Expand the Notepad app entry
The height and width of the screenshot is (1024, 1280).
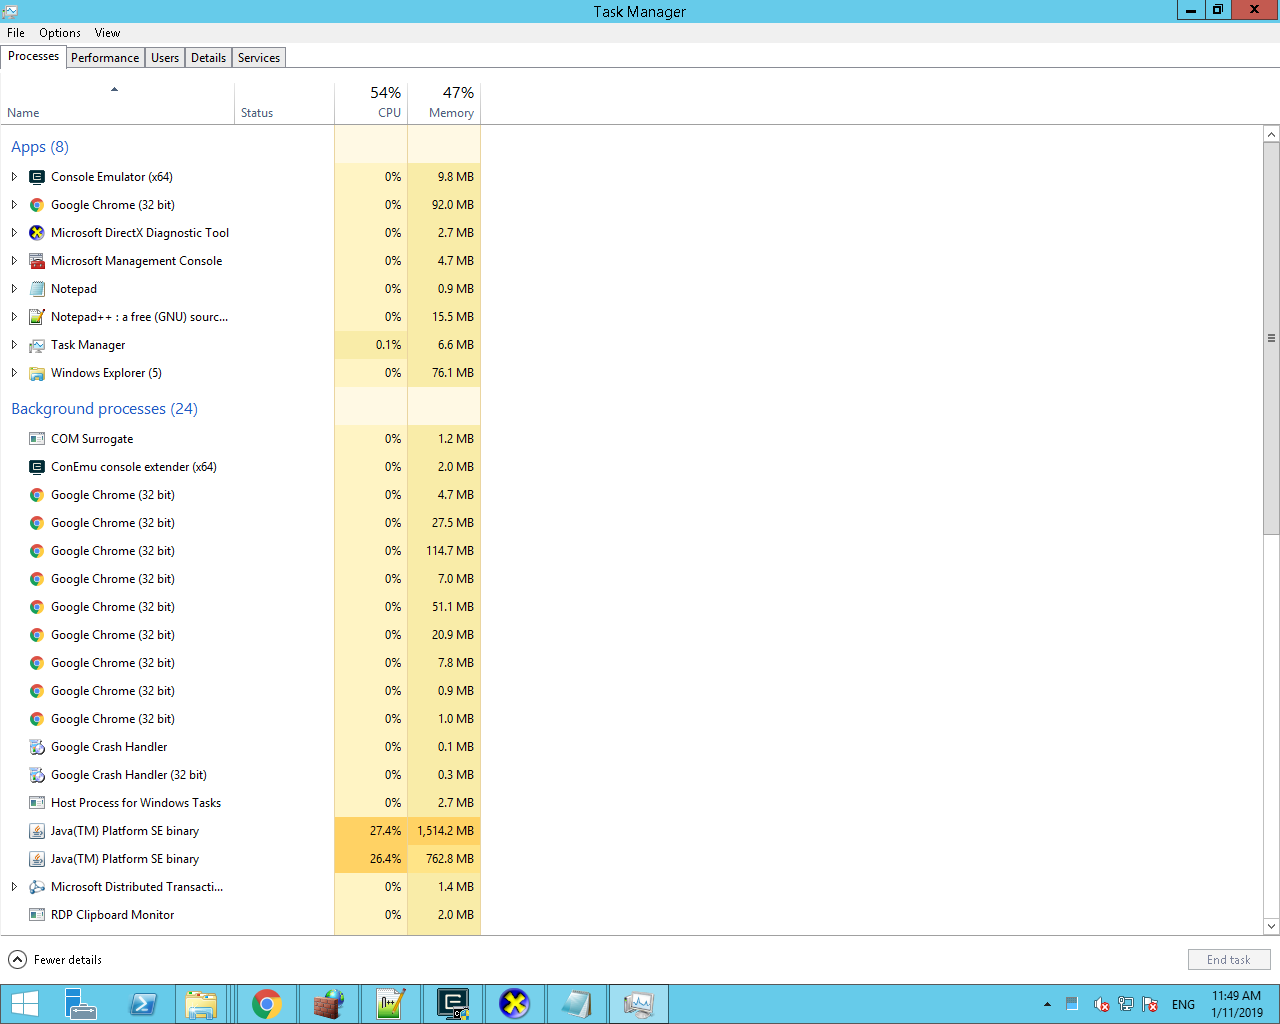pyautogui.click(x=14, y=289)
